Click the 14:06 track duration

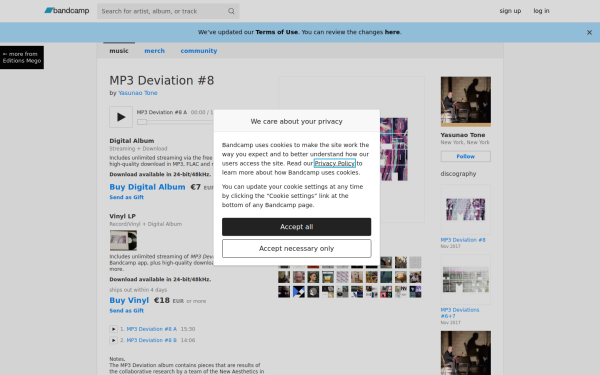[188, 340]
